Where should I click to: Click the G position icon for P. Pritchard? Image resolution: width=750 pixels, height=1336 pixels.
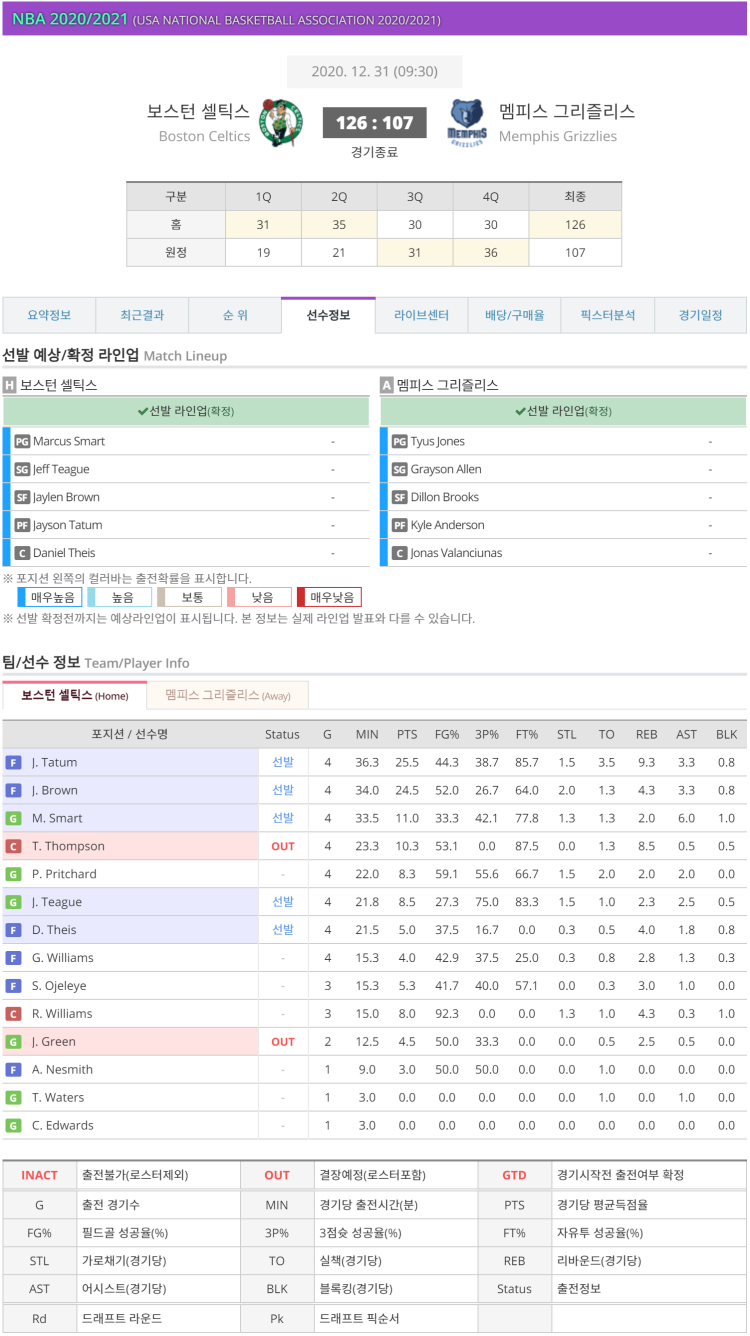[x=13, y=874]
